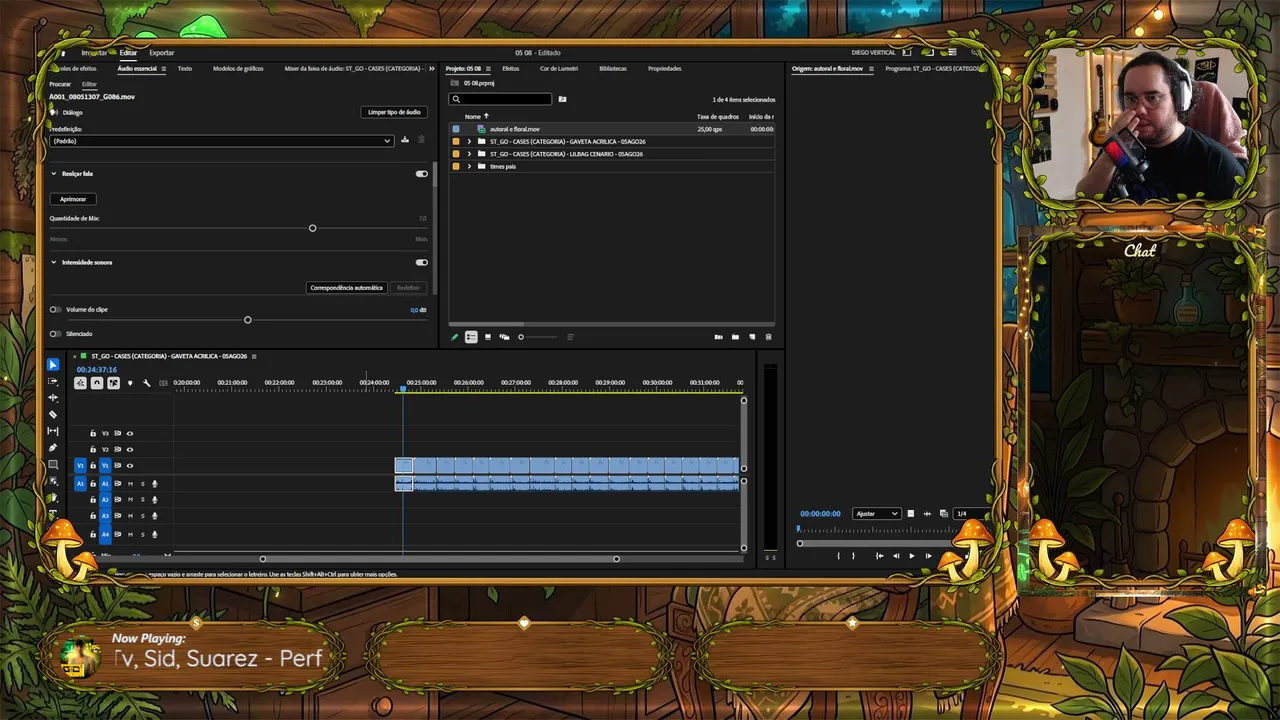Screen dimensions: 1280x720
Task: Select the Razor tool
Action: tap(53, 414)
